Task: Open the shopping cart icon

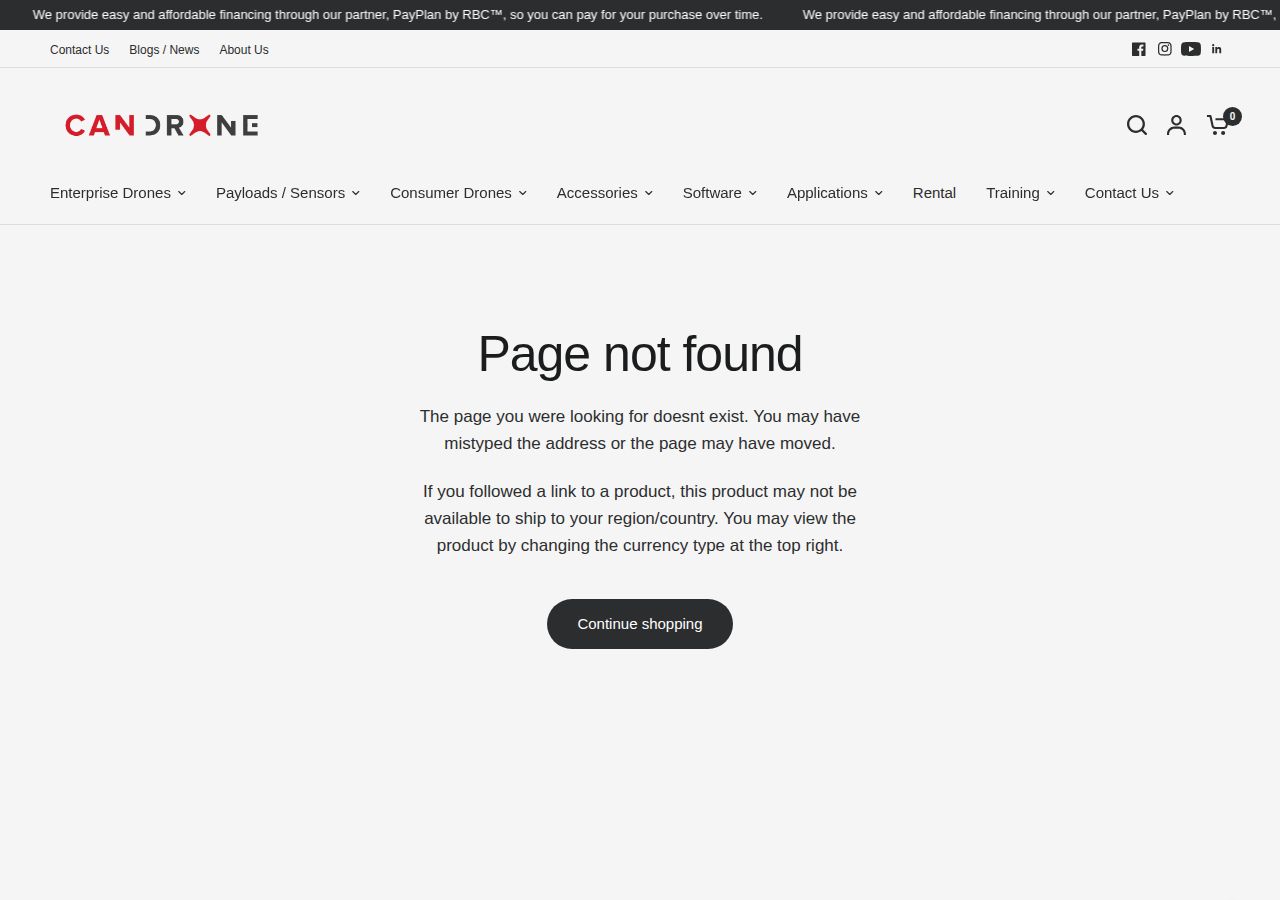Action: coord(1217,125)
